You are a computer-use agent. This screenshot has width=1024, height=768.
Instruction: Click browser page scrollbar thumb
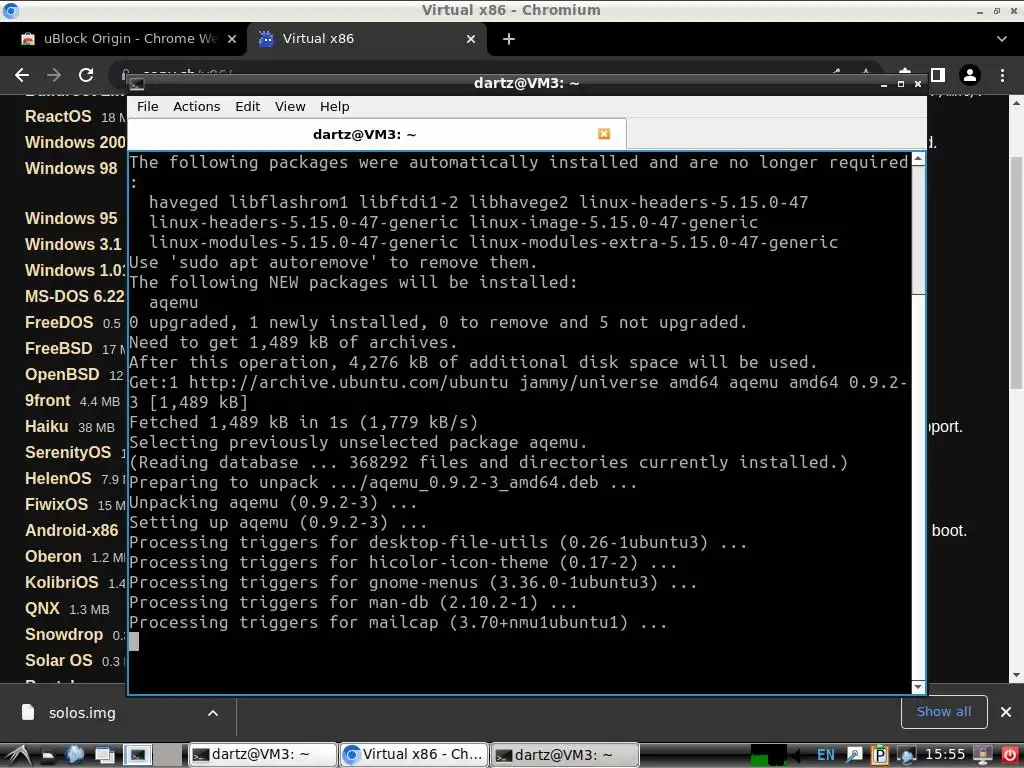click(1017, 274)
